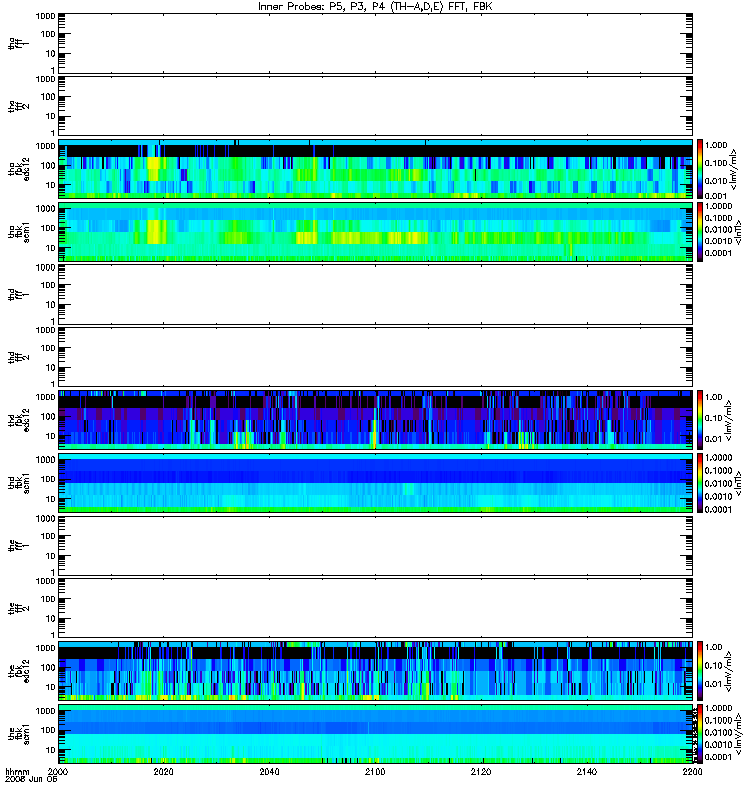This screenshot has height=800, width=750.
Task: Select the "the fff 2" panel label
Action: [18, 608]
